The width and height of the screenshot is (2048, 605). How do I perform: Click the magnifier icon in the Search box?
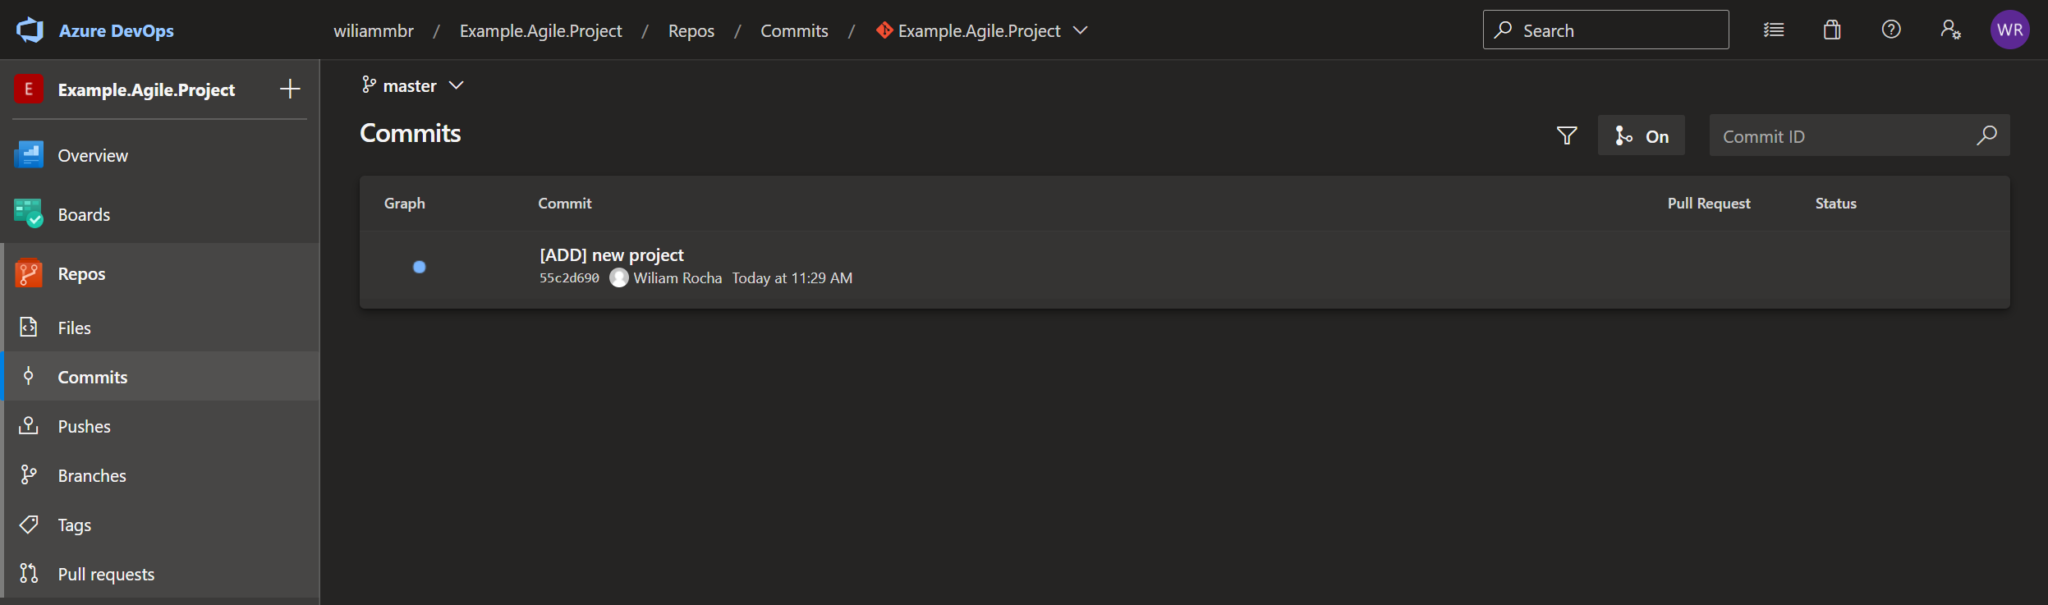(1503, 30)
